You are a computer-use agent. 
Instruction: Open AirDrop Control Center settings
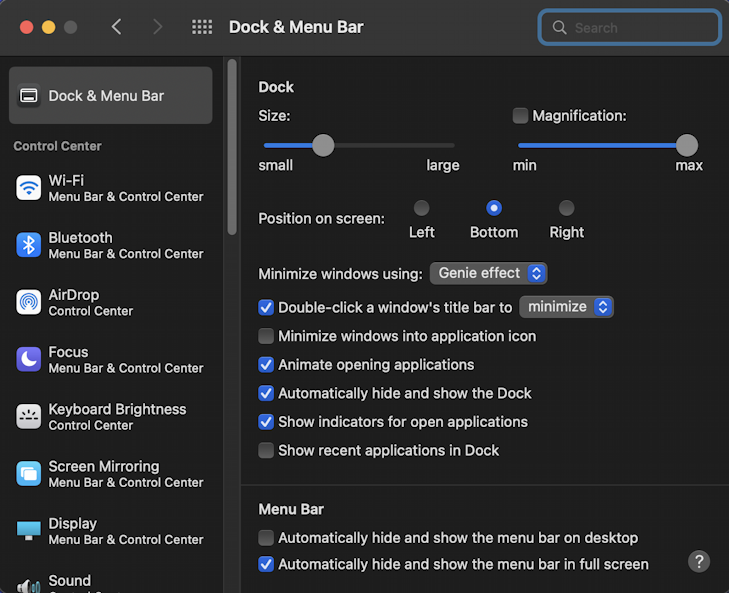[111, 302]
